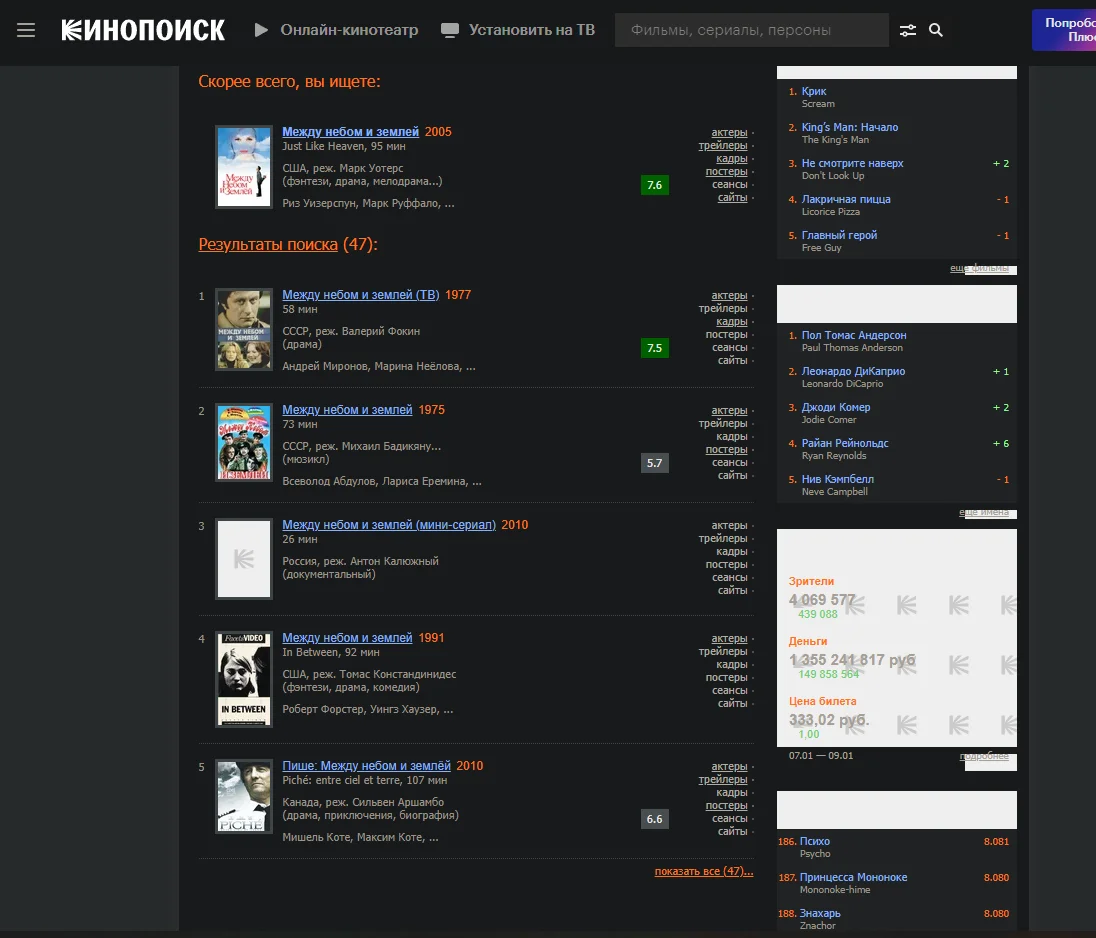
Task: Open Пише: Между небом и землей 2010
Action: tap(366, 765)
